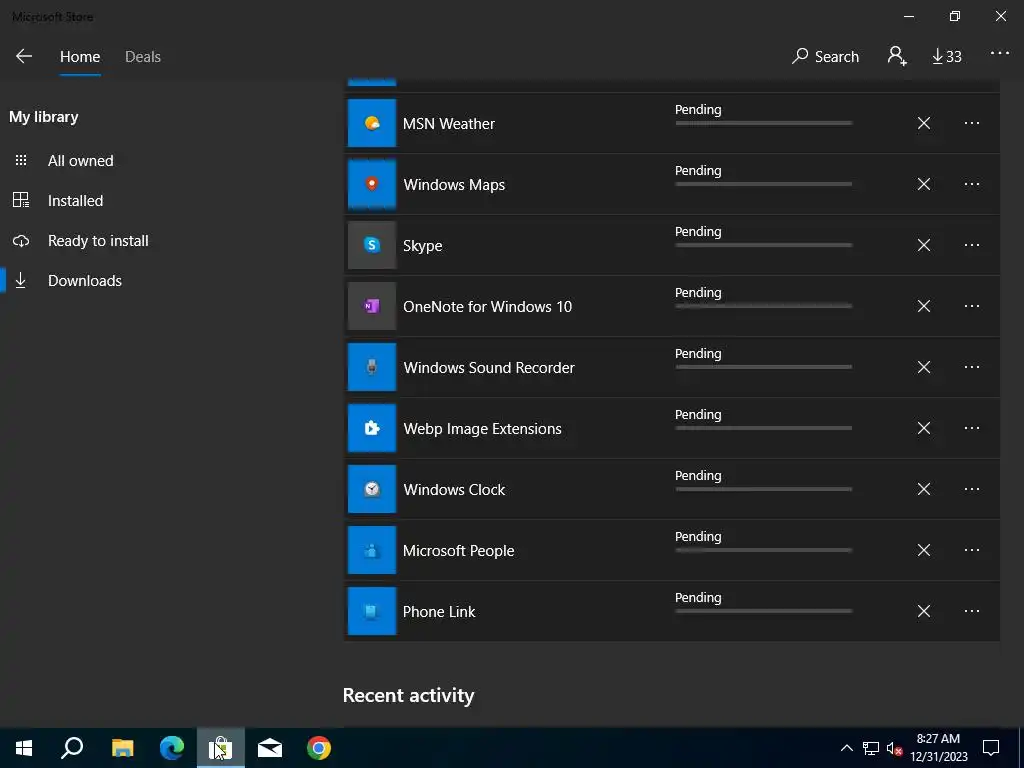Cancel the Windows Maps download

pos(923,184)
